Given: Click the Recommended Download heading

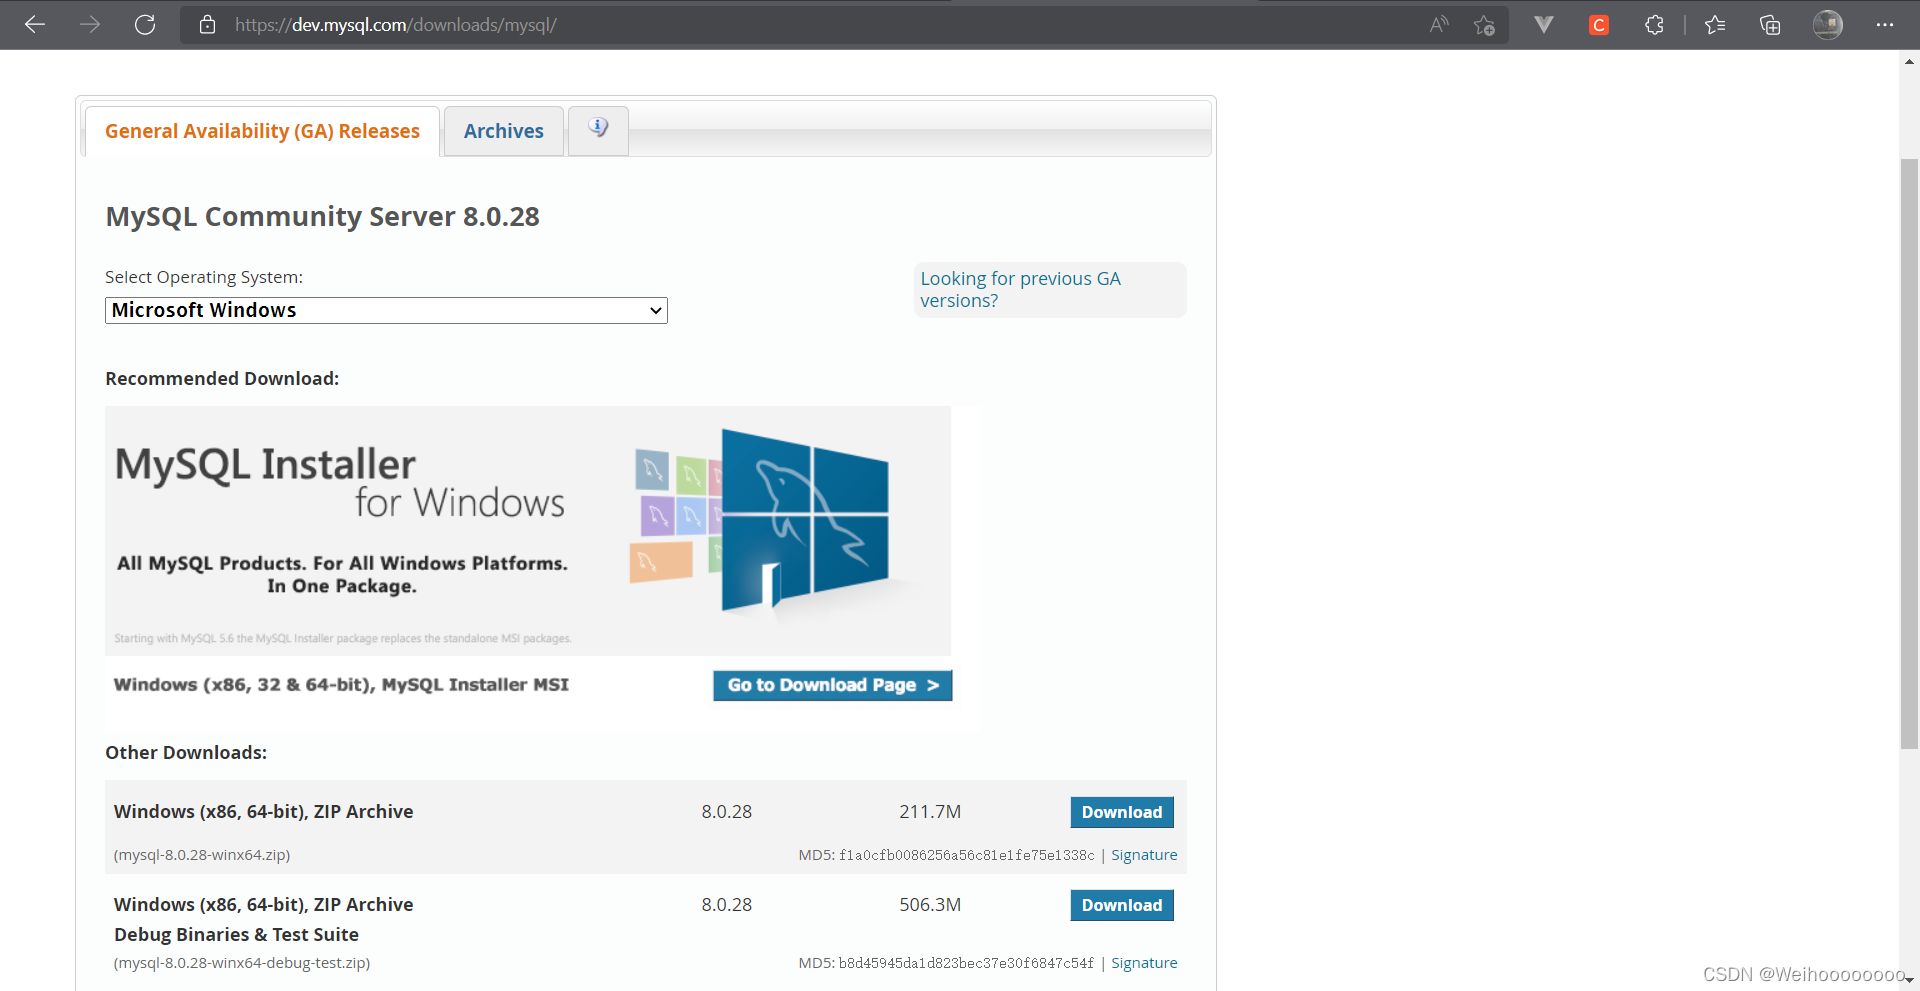Looking at the screenshot, I should click(x=222, y=379).
